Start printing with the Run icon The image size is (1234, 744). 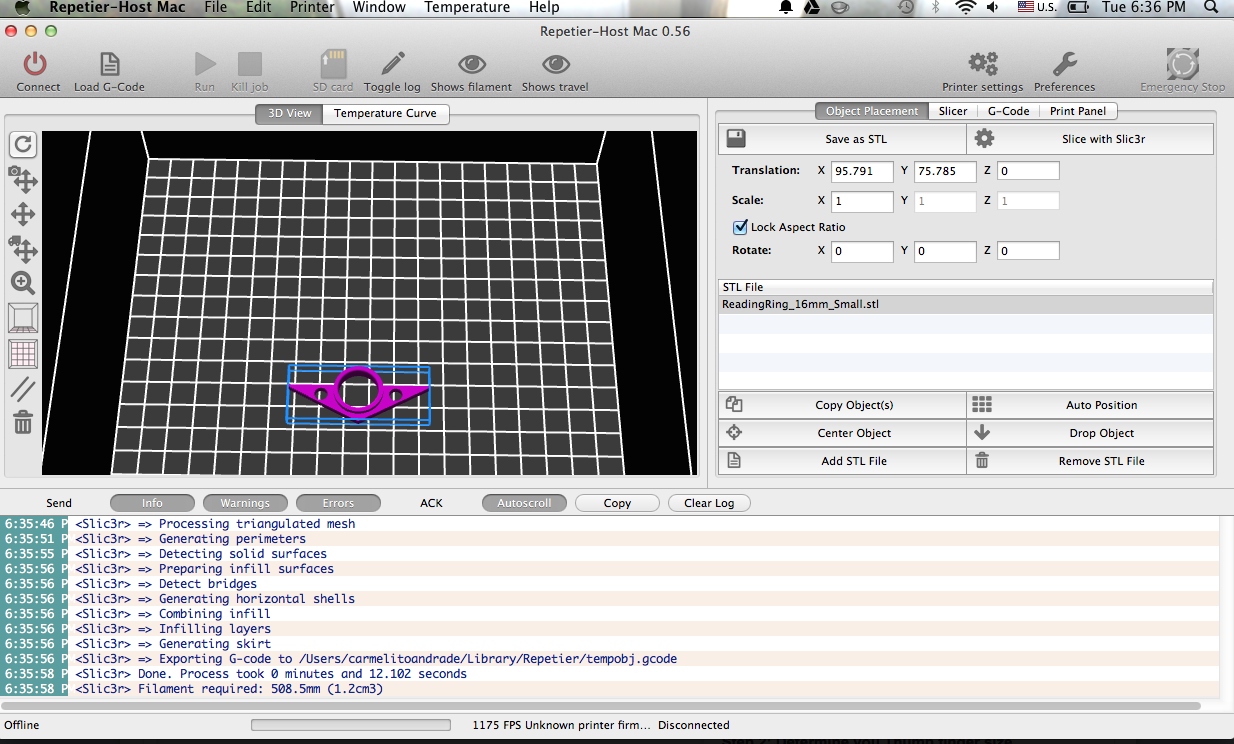click(205, 65)
